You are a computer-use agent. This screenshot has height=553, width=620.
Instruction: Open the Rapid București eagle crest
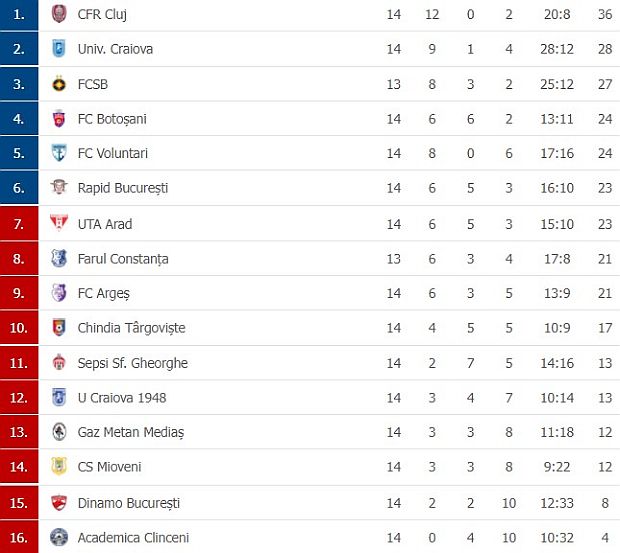[59, 187]
